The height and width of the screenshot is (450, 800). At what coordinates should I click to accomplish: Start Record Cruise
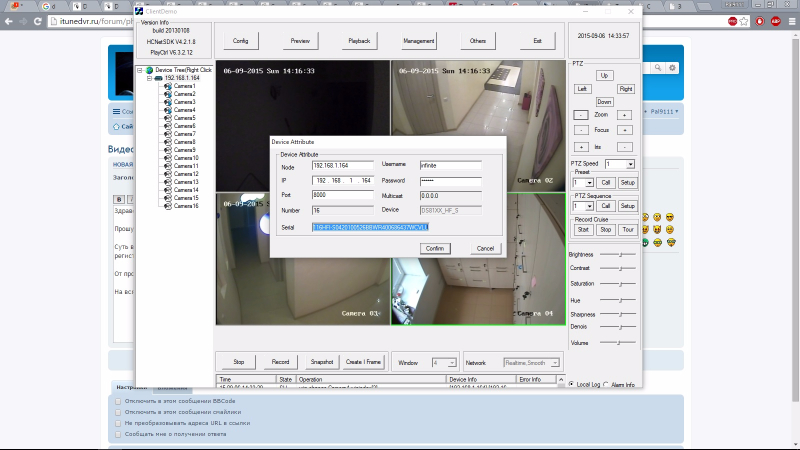click(x=583, y=230)
